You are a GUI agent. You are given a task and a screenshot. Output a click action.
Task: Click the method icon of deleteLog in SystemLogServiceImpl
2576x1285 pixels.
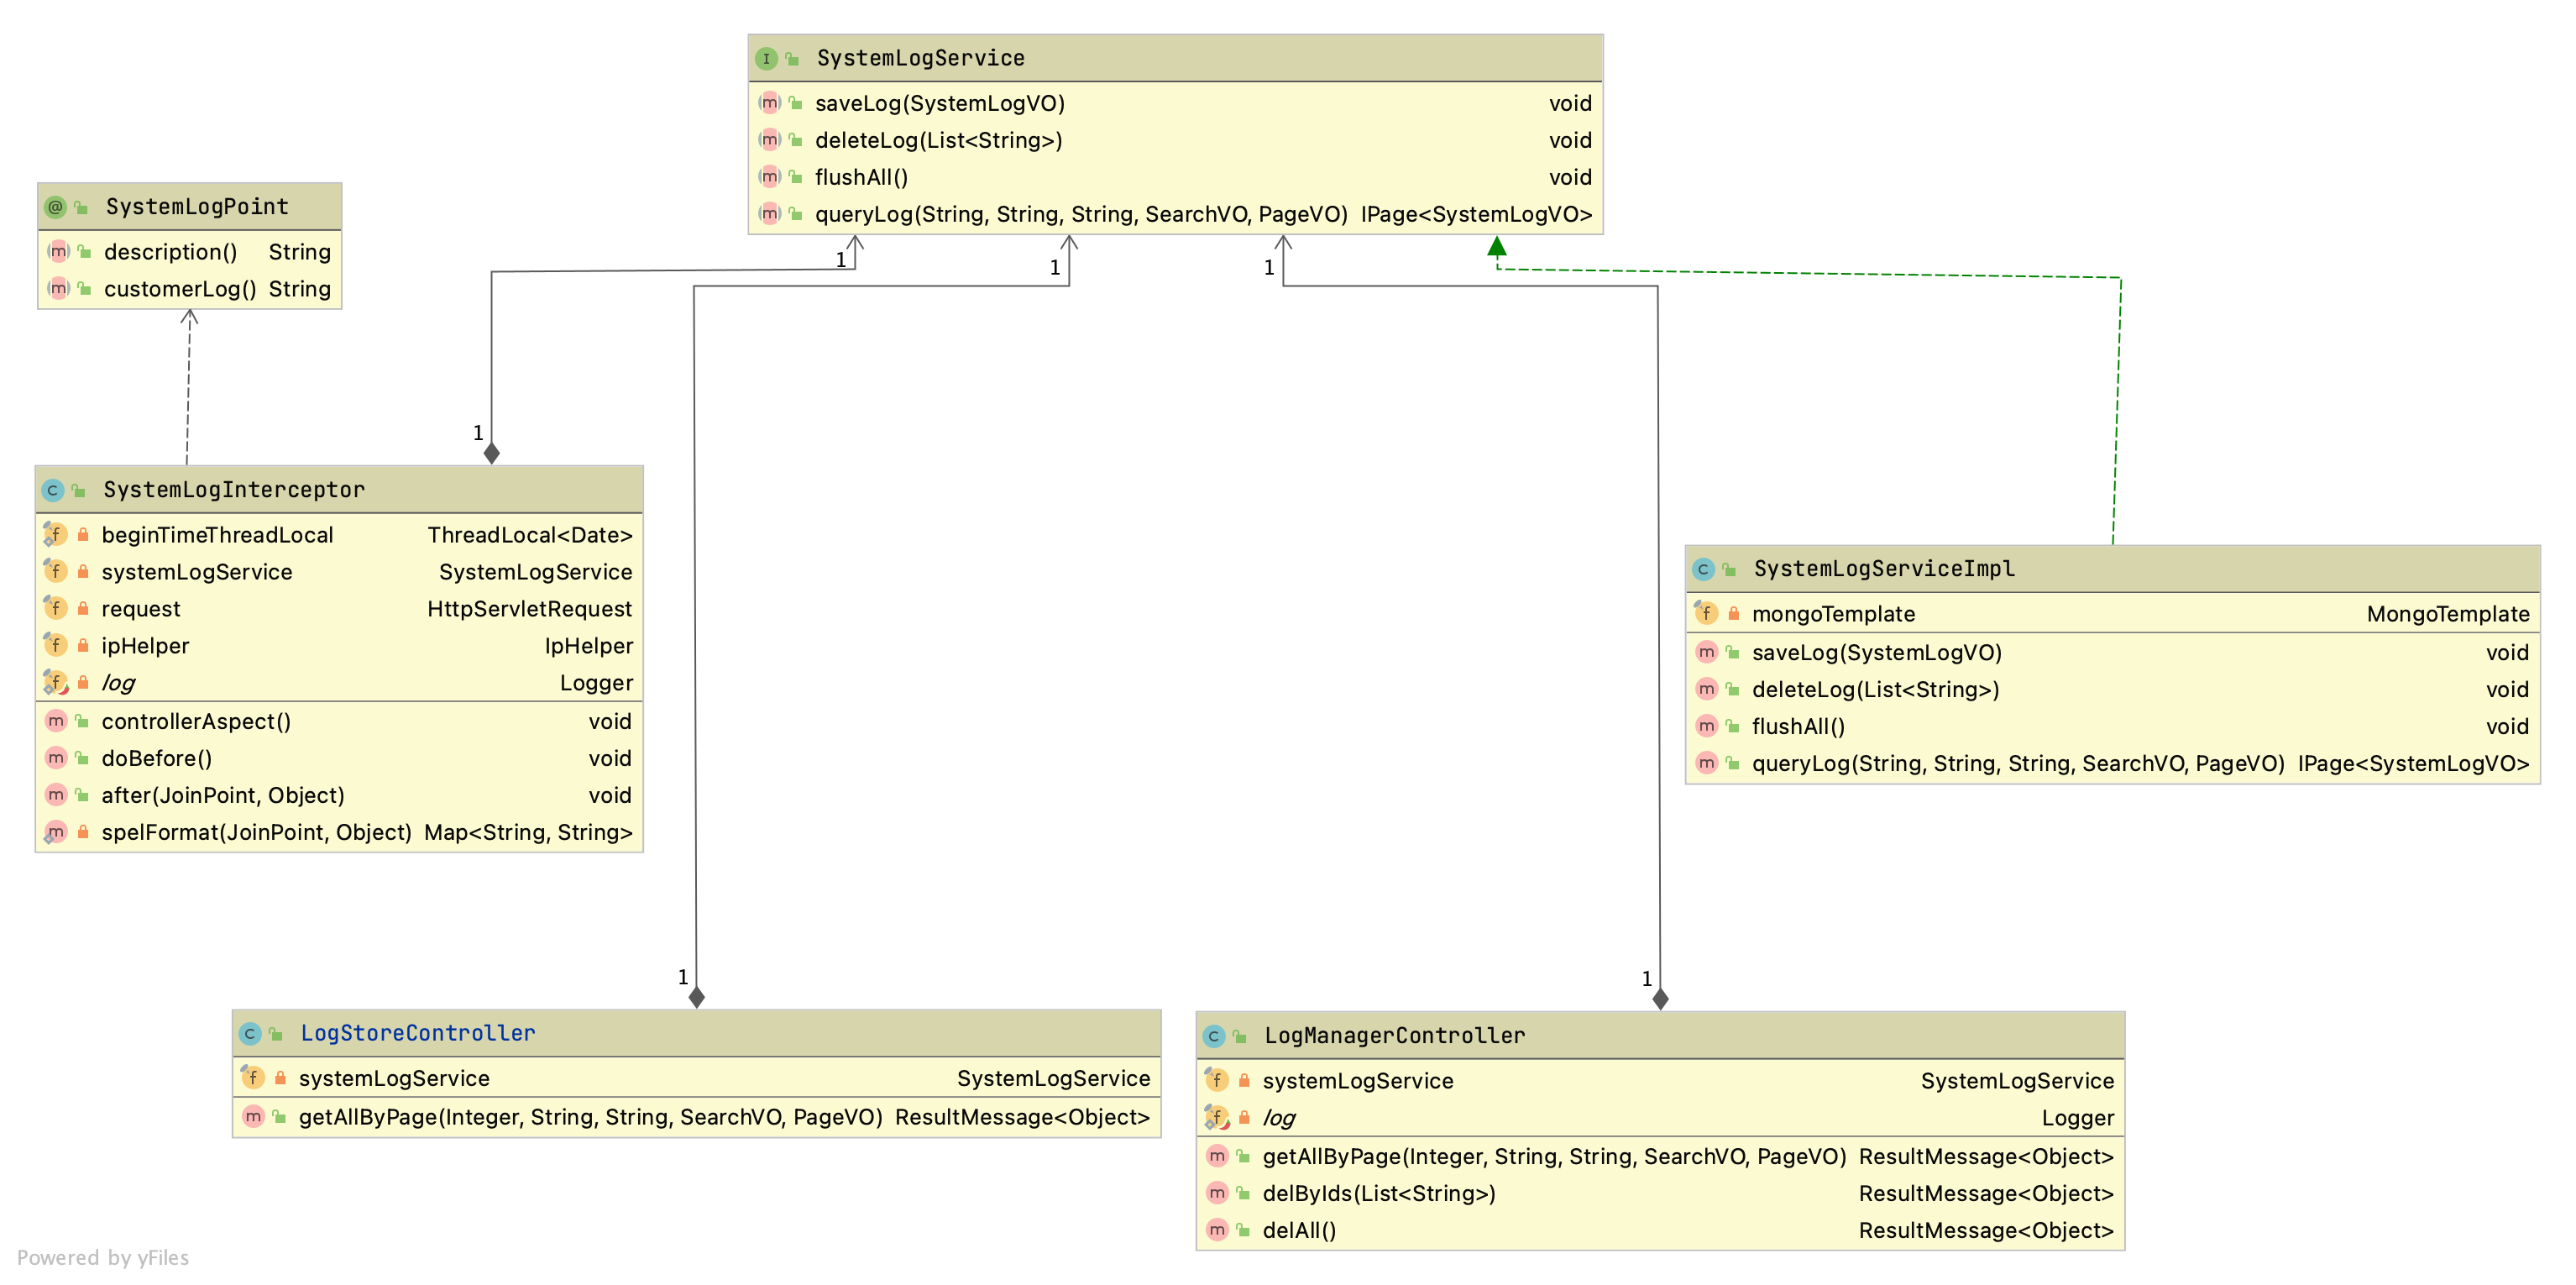coord(1707,689)
